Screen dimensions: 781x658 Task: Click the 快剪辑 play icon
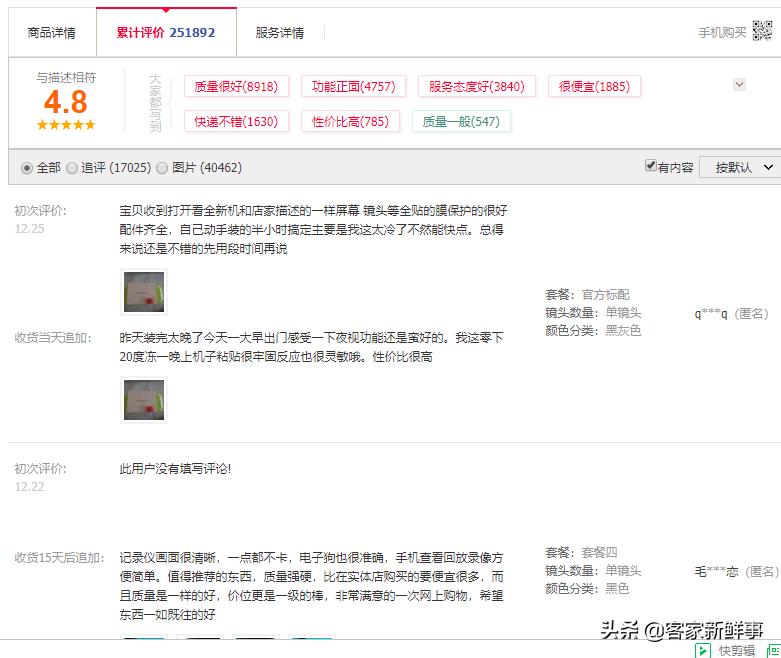pyautogui.click(x=702, y=651)
